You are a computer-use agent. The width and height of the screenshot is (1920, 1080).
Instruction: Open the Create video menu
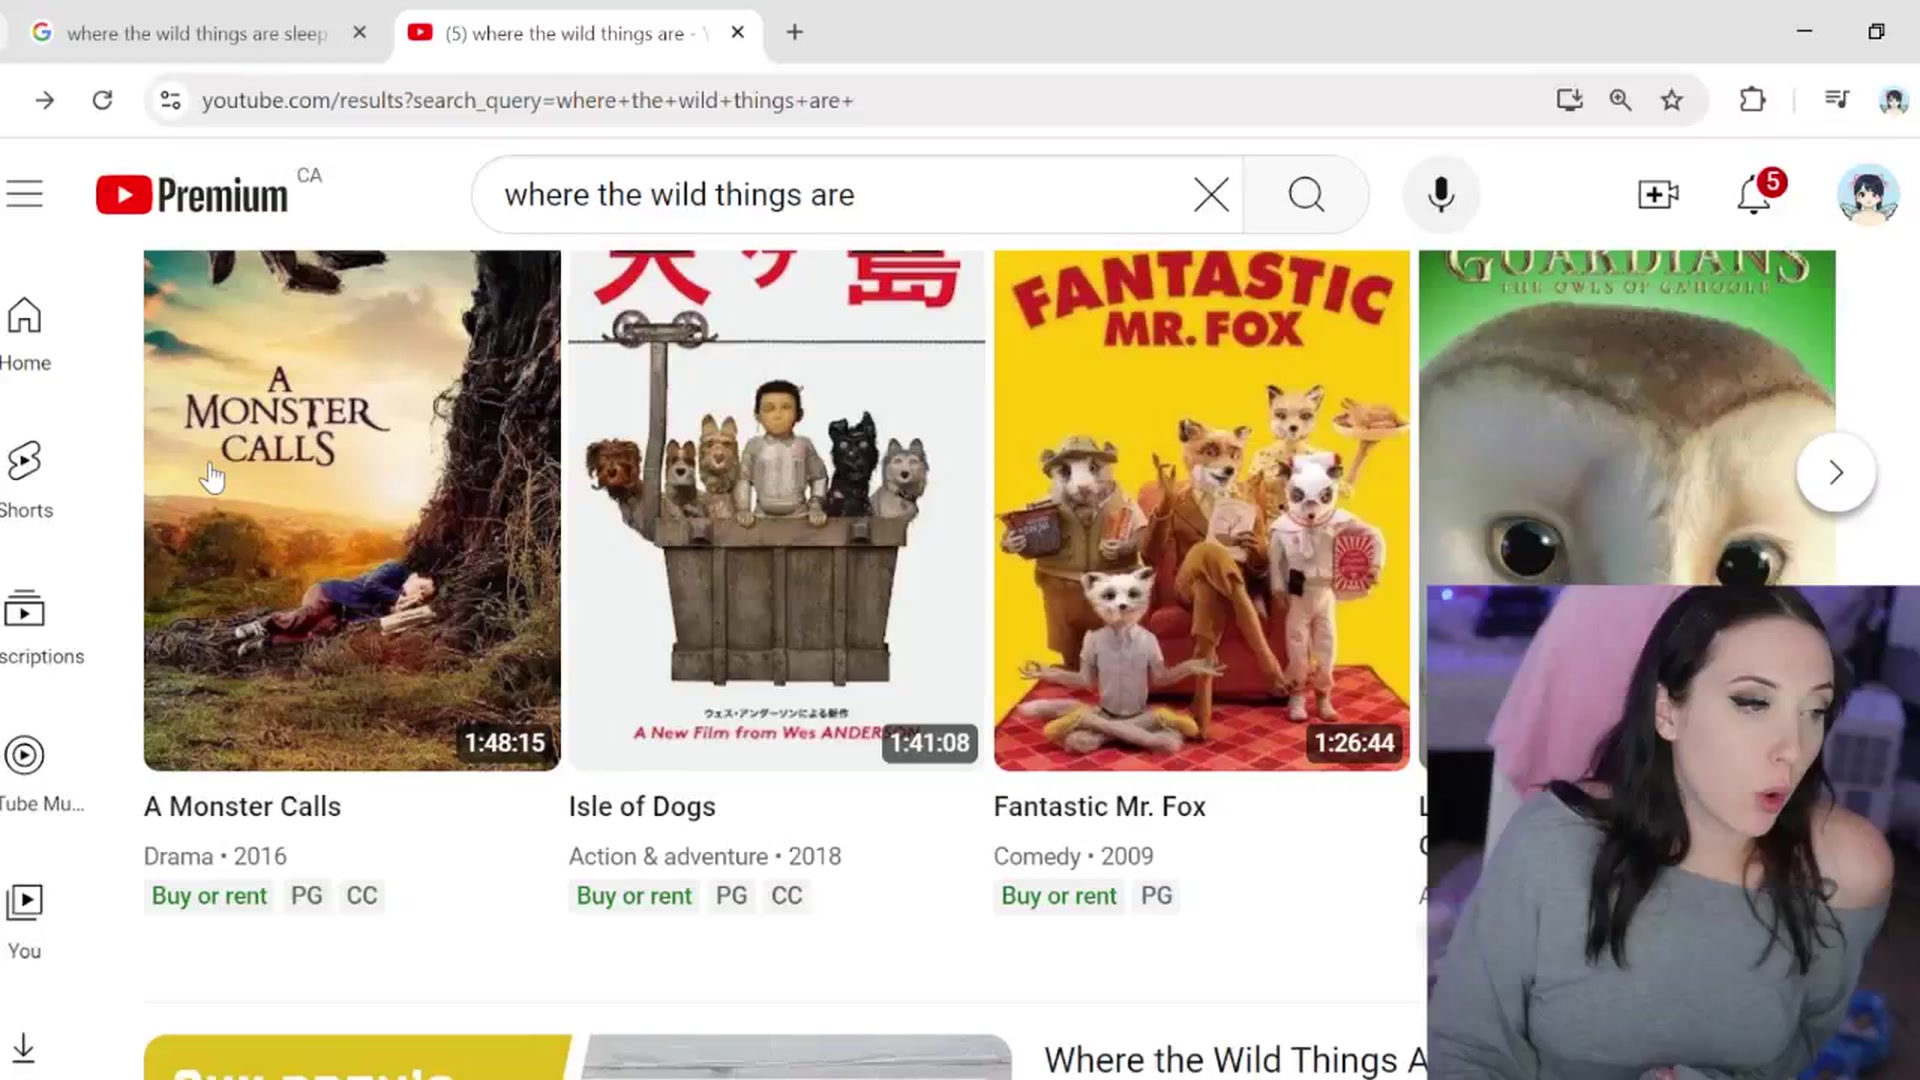pyautogui.click(x=1658, y=194)
